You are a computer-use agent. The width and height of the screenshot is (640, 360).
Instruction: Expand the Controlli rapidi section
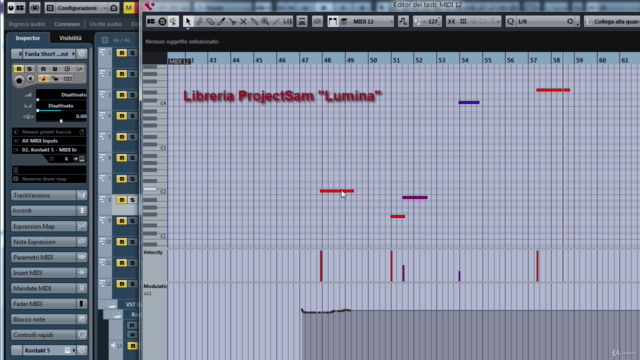[49, 335]
